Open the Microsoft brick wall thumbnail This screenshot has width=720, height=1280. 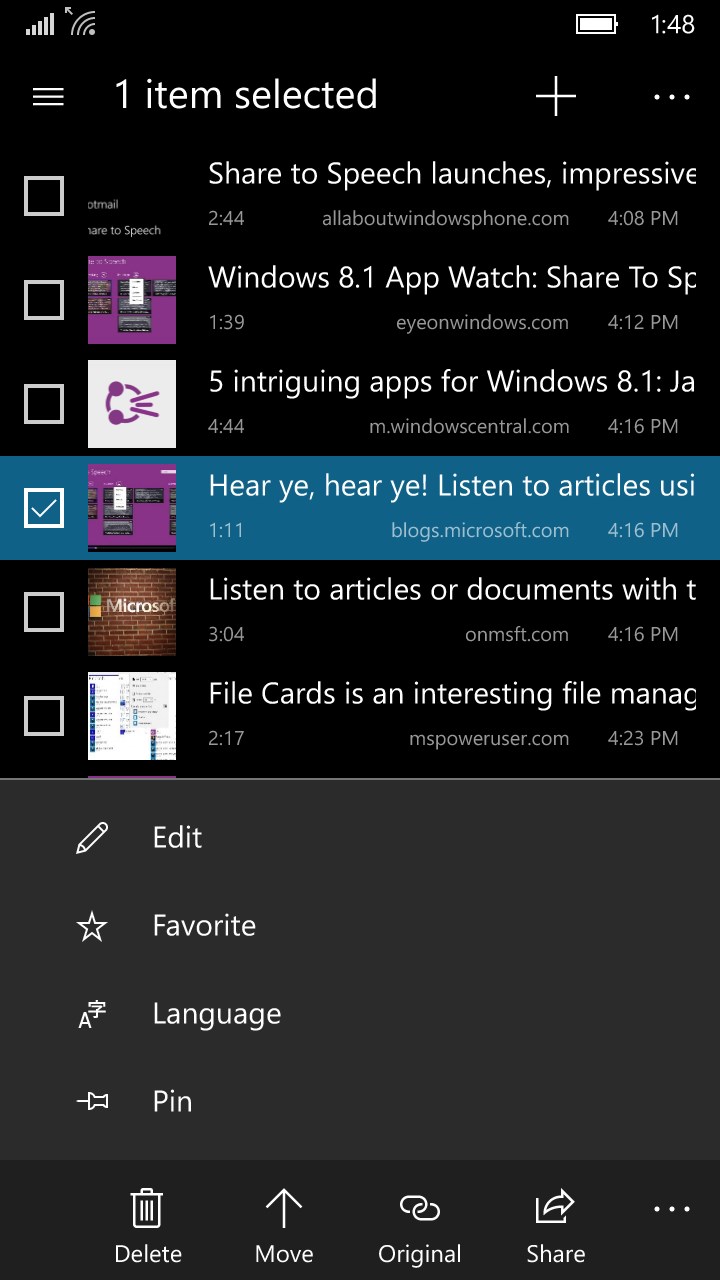click(x=132, y=612)
